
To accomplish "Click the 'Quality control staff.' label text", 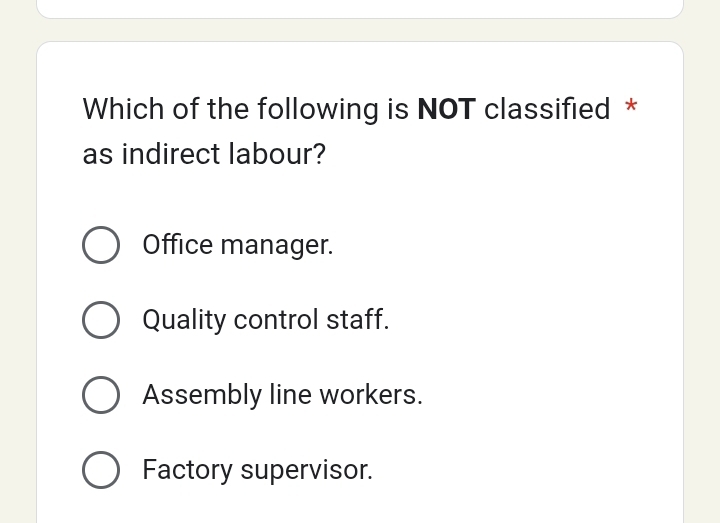I will tap(266, 320).
